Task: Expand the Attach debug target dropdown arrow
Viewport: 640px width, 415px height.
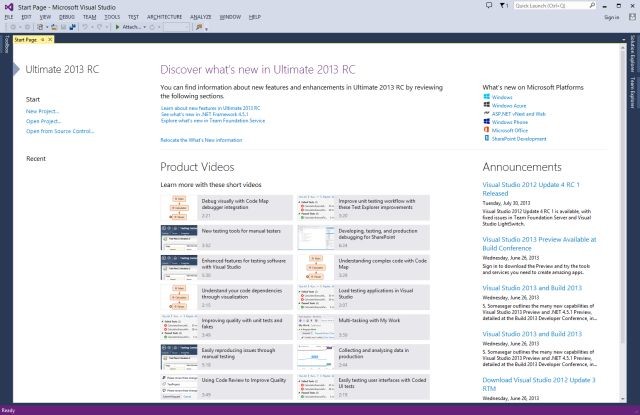Action: tap(144, 27)
